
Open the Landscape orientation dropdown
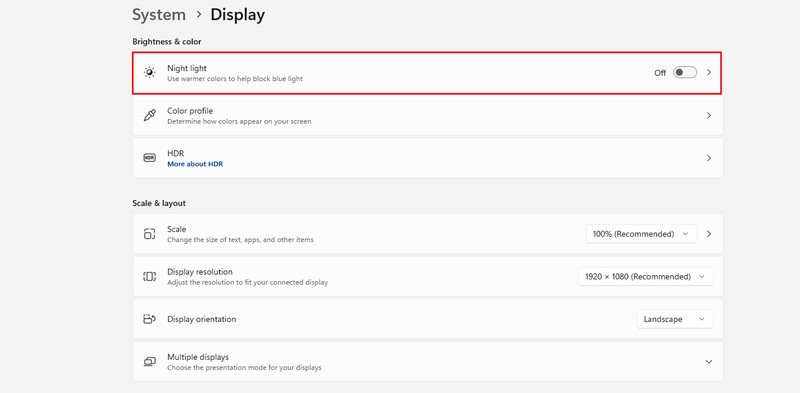pyautogui.click(x=675, y=319)
